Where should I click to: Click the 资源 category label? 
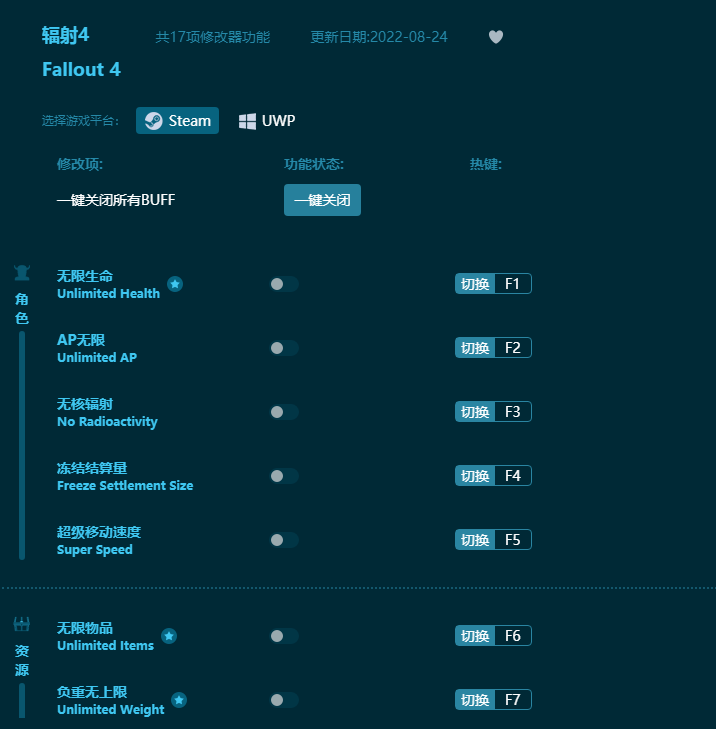pos(22,660)
